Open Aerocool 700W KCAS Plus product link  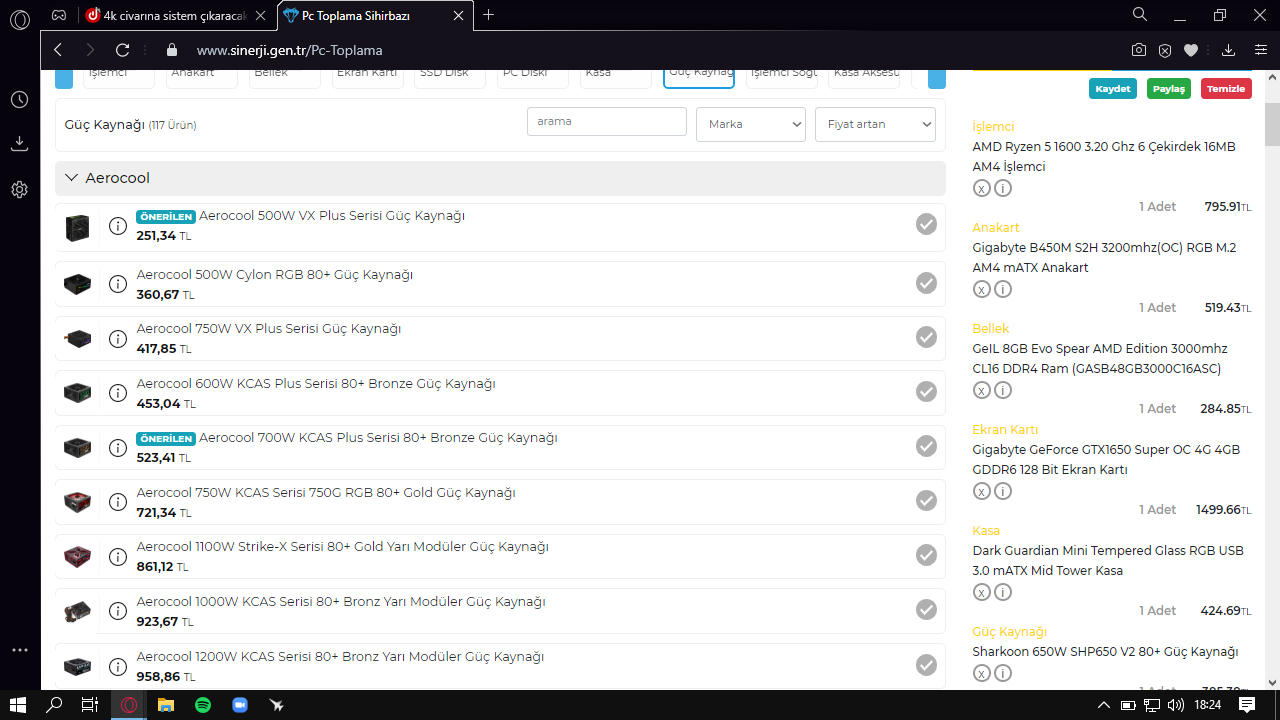click(x=378, y=438)
